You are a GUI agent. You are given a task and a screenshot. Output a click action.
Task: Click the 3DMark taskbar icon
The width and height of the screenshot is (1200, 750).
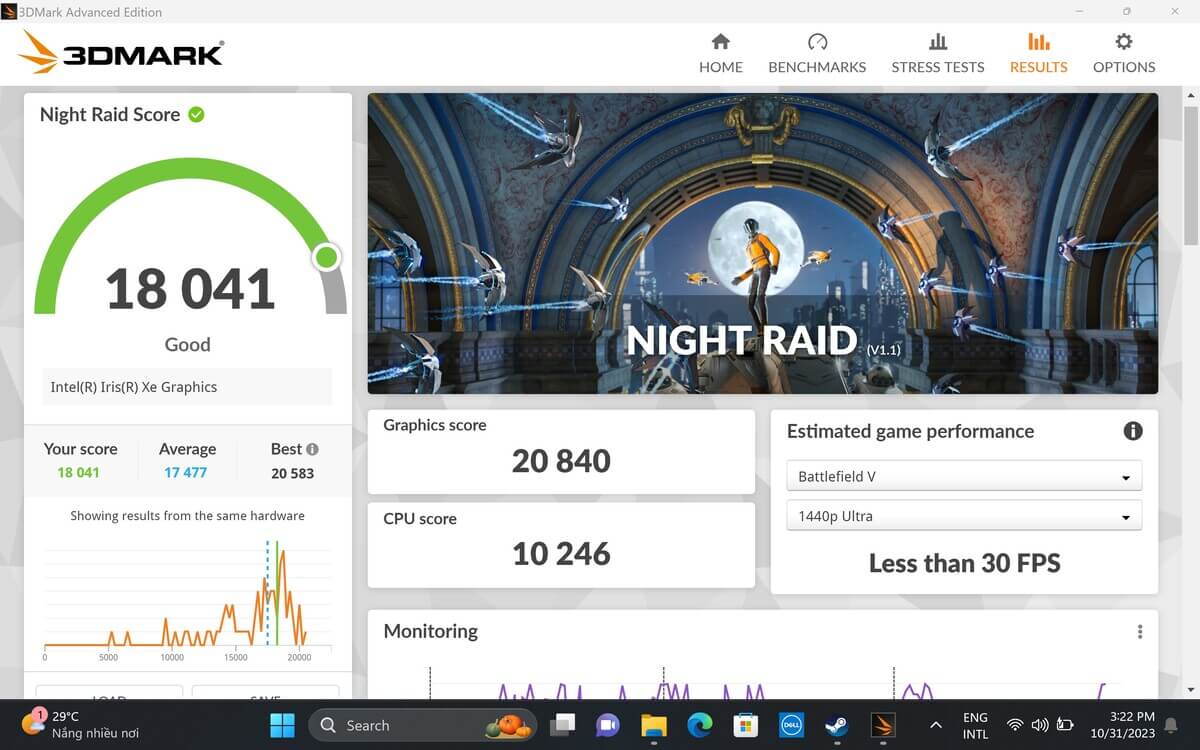pyautogui.click(x=882, y=725)
